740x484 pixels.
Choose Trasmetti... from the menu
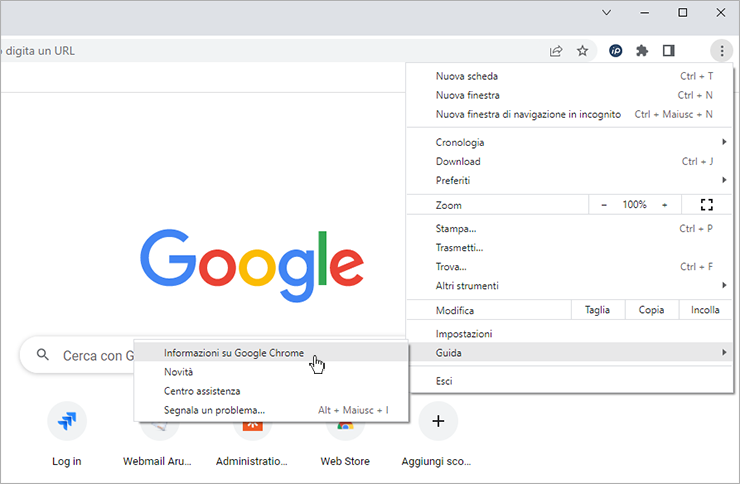[569, 248]
